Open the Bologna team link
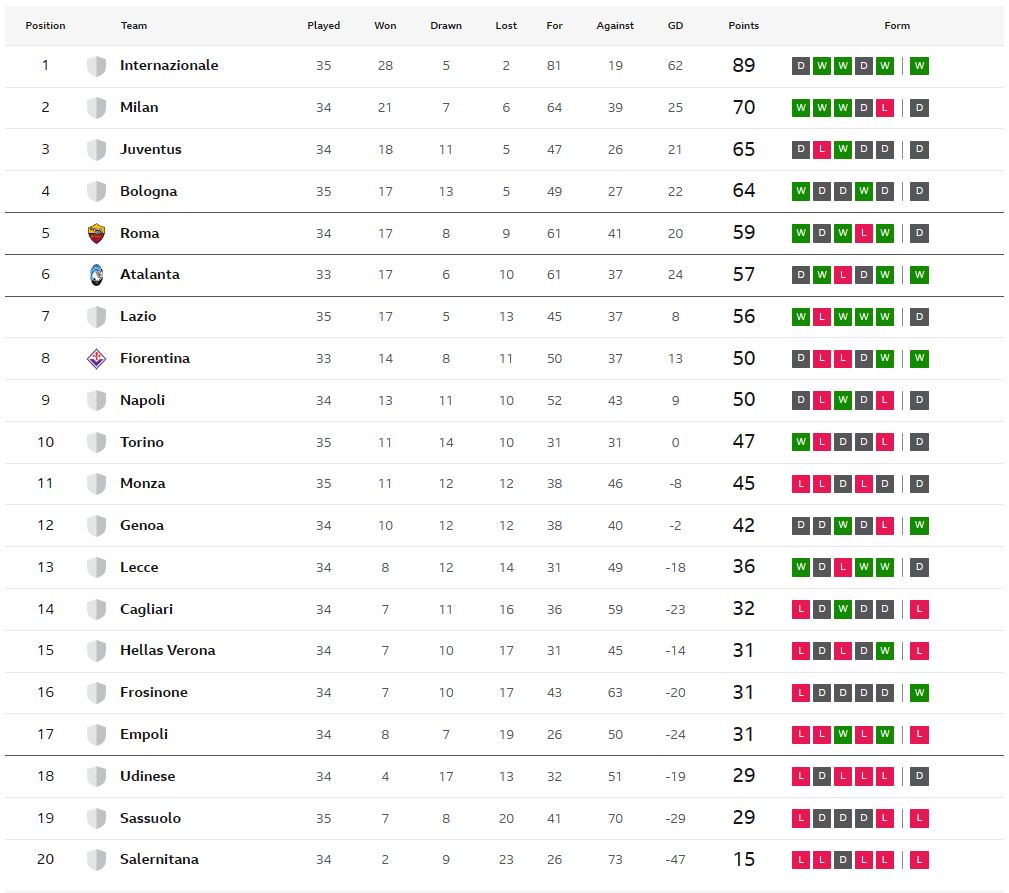The width and height of the screenshot is (1009, 893). coord(148,191)
